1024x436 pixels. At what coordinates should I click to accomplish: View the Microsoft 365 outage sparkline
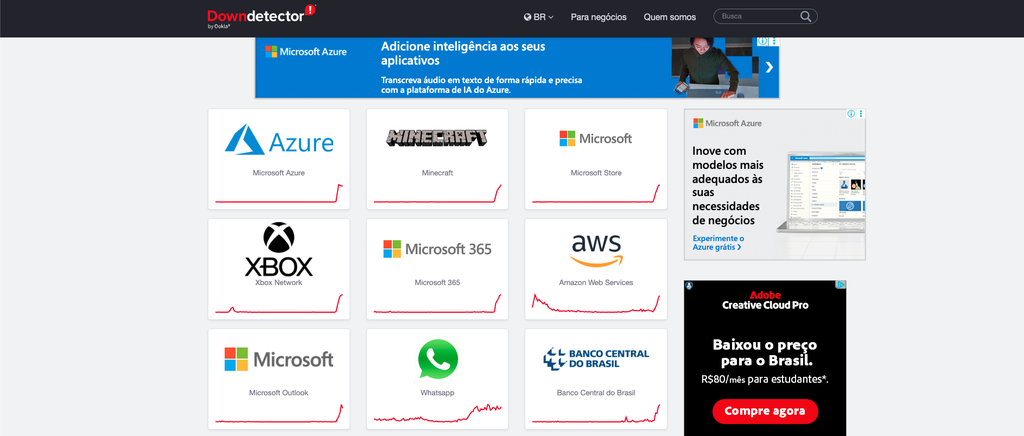pyautogui.click(x=437, y=304)
